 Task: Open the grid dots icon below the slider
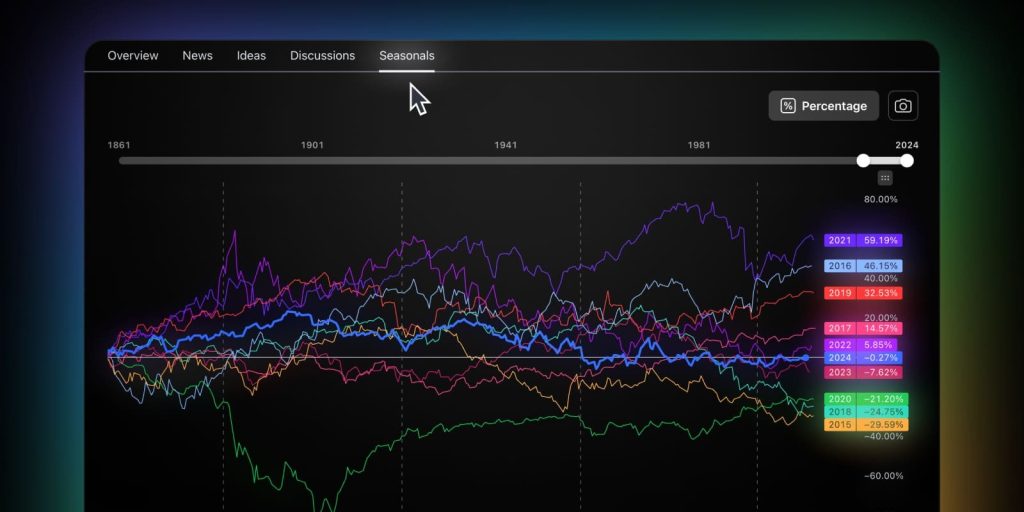tap(885, 178)
